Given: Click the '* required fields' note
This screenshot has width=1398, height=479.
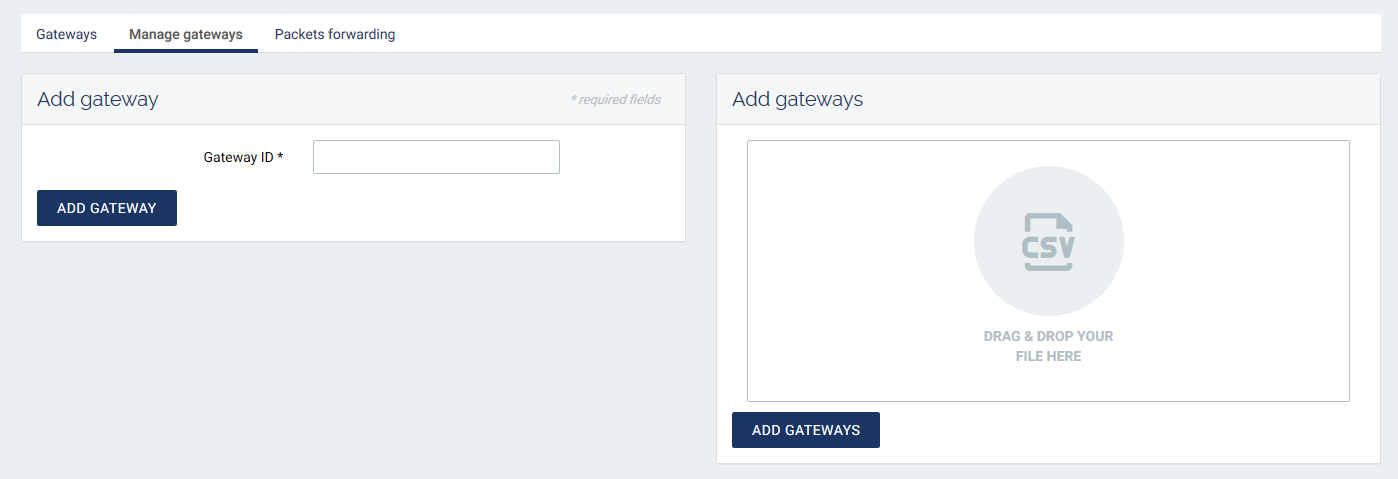Looking at the screenshot, I should 615,99.
